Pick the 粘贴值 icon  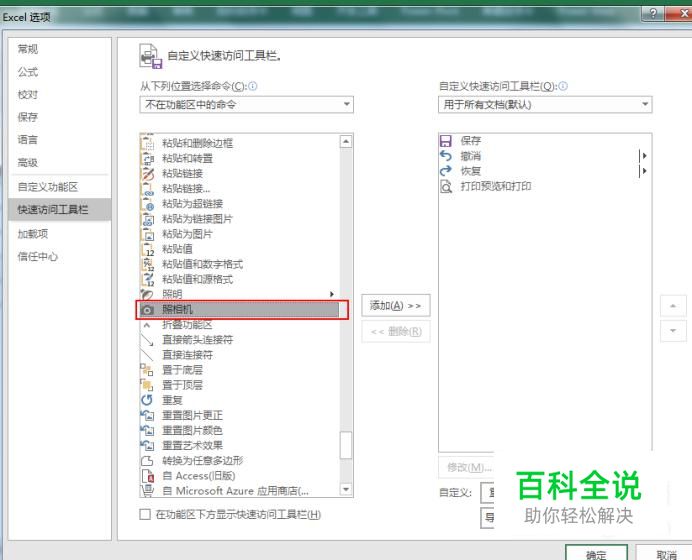click(147, 249)
